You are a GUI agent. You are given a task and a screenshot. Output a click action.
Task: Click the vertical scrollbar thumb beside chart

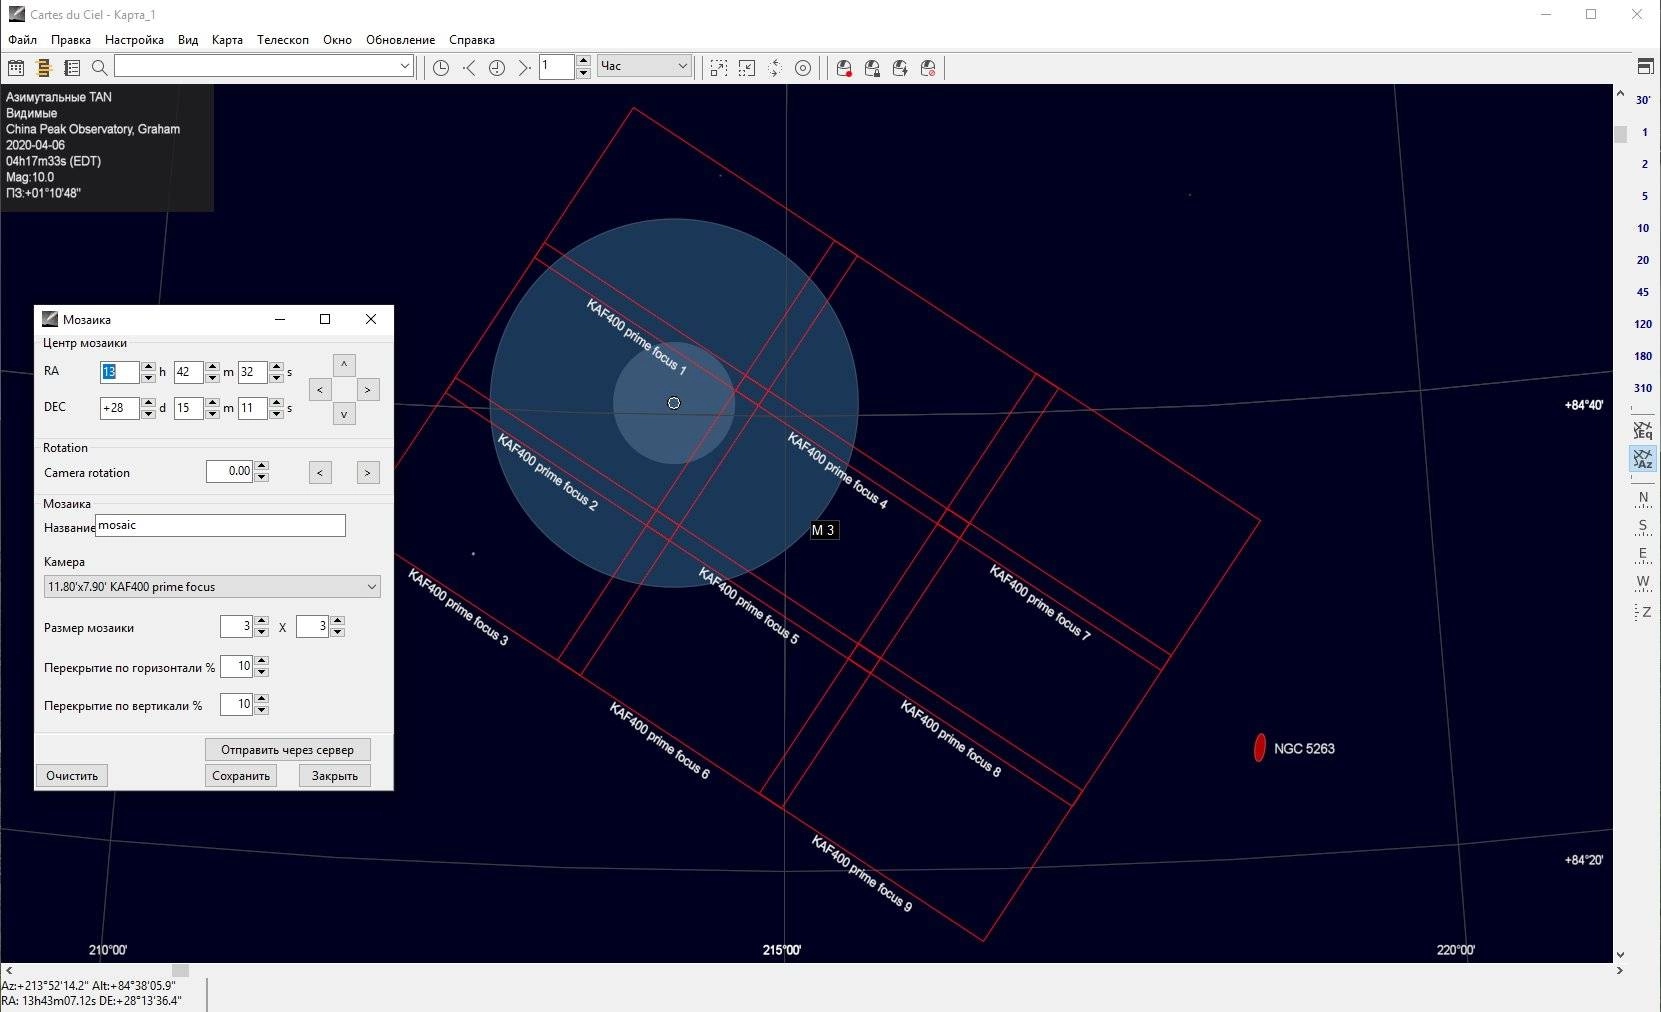pyautogui.click(x=1620, y=134)
